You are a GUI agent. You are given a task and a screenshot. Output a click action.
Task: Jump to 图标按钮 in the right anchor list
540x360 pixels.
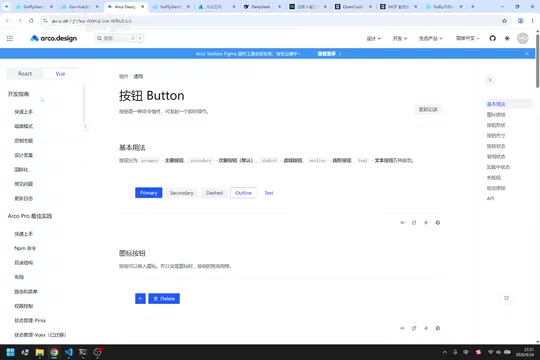496,114
